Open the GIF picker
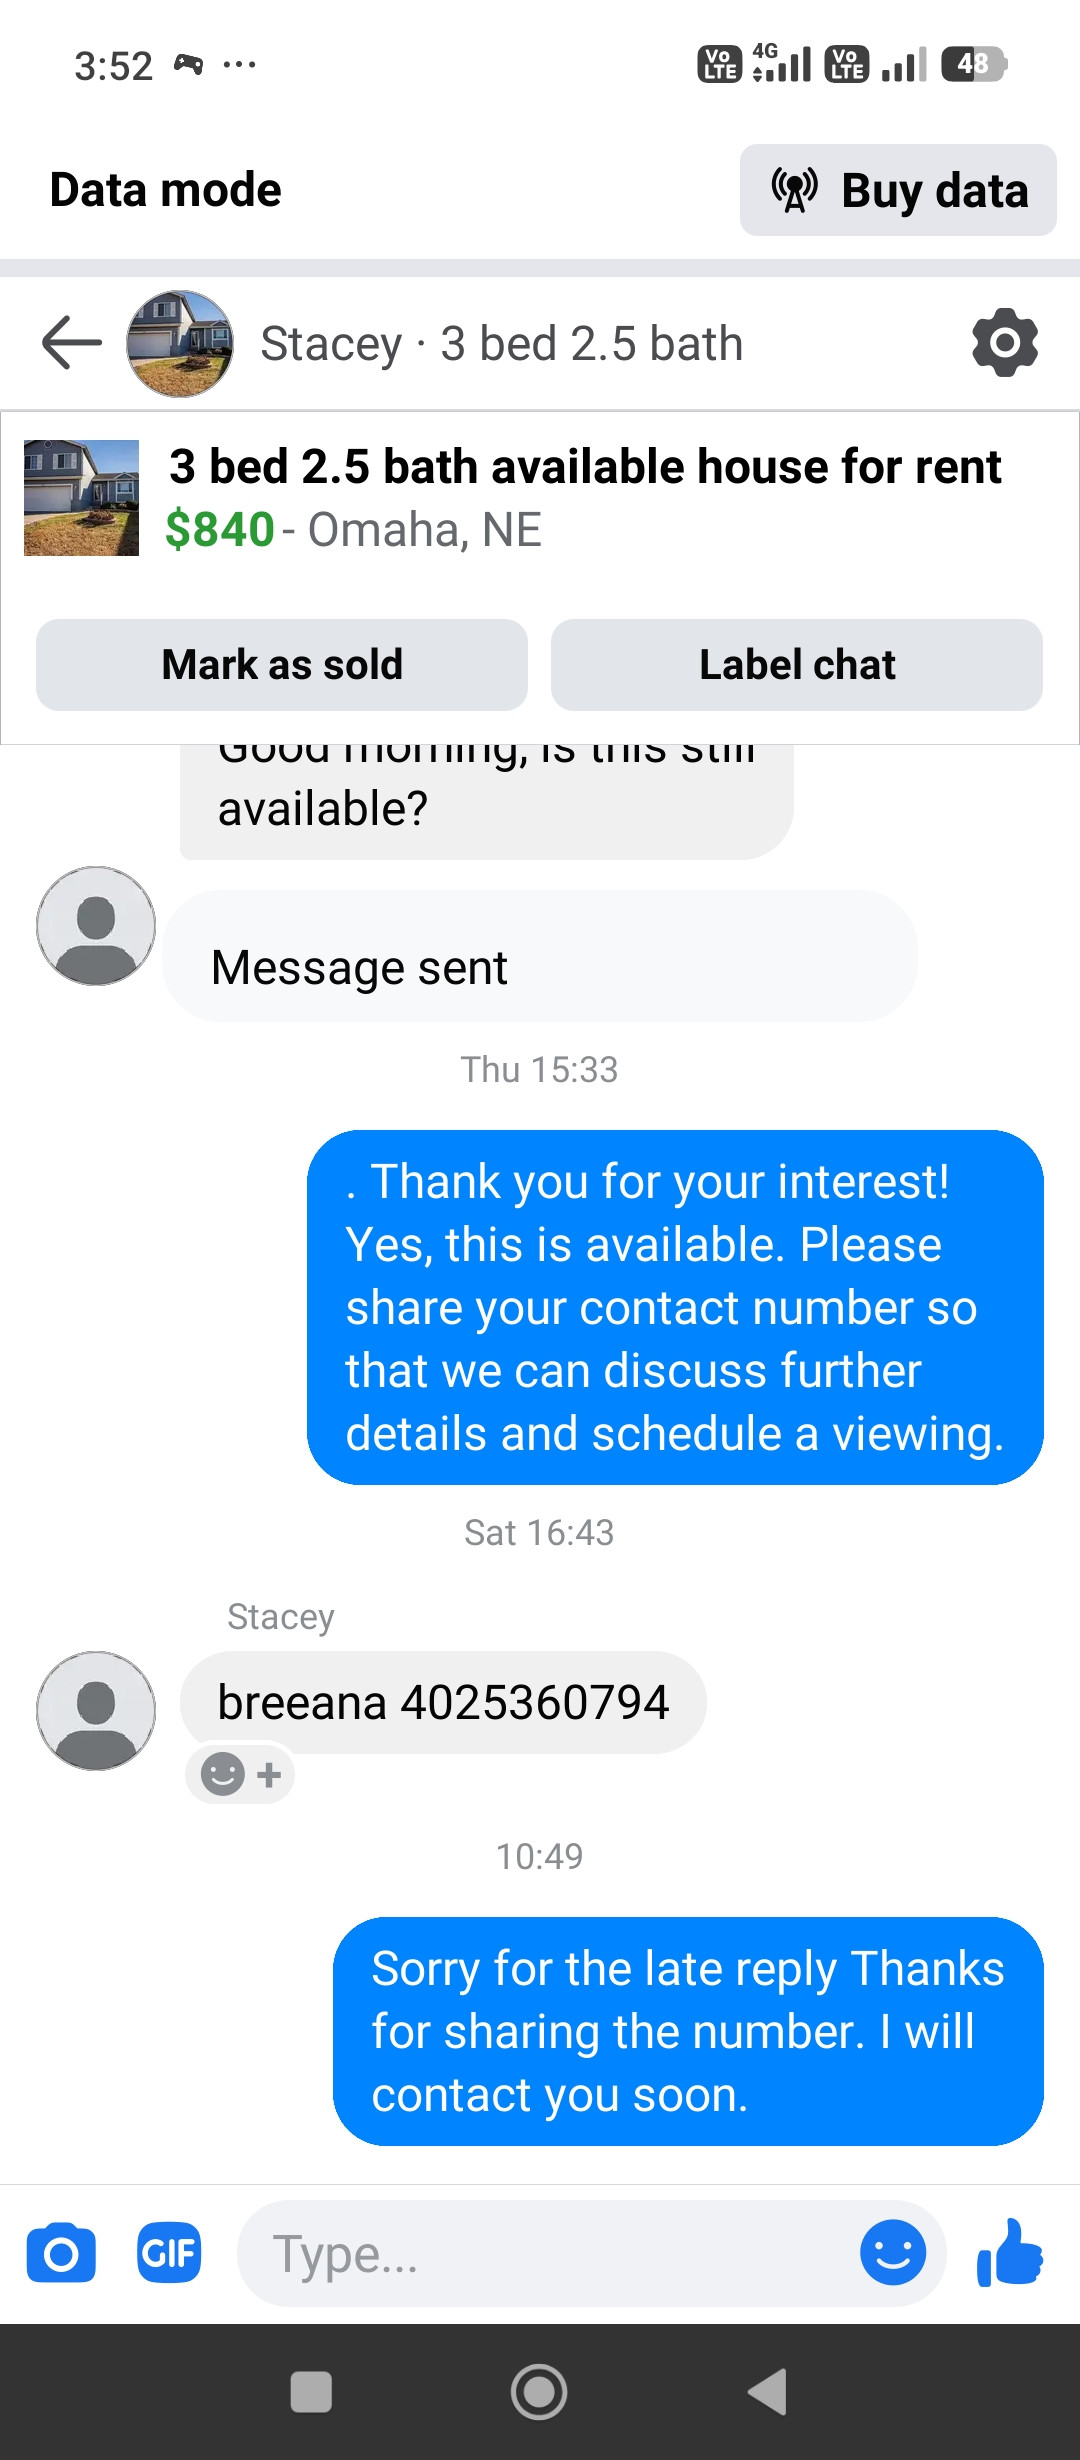 coord(169,2253)
